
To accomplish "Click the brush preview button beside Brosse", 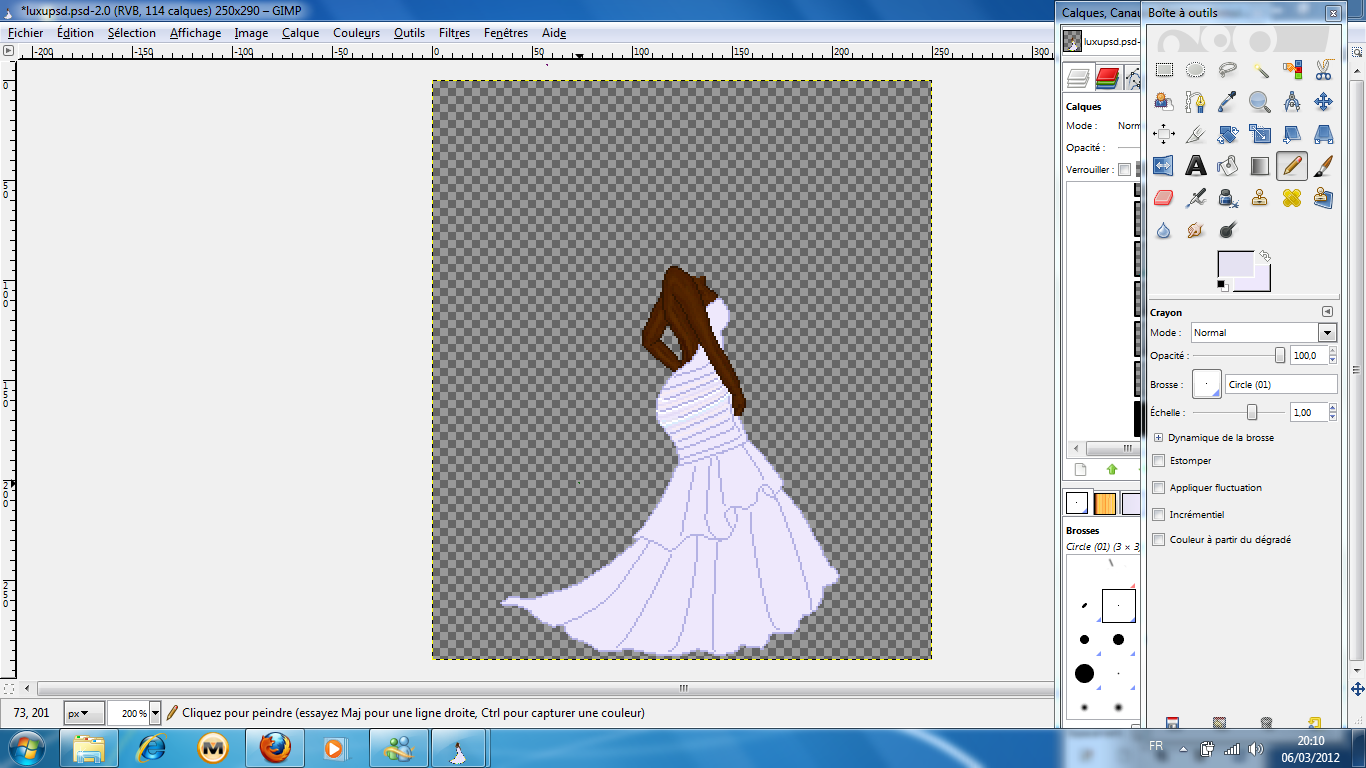I will click(x=1206, y=384).
